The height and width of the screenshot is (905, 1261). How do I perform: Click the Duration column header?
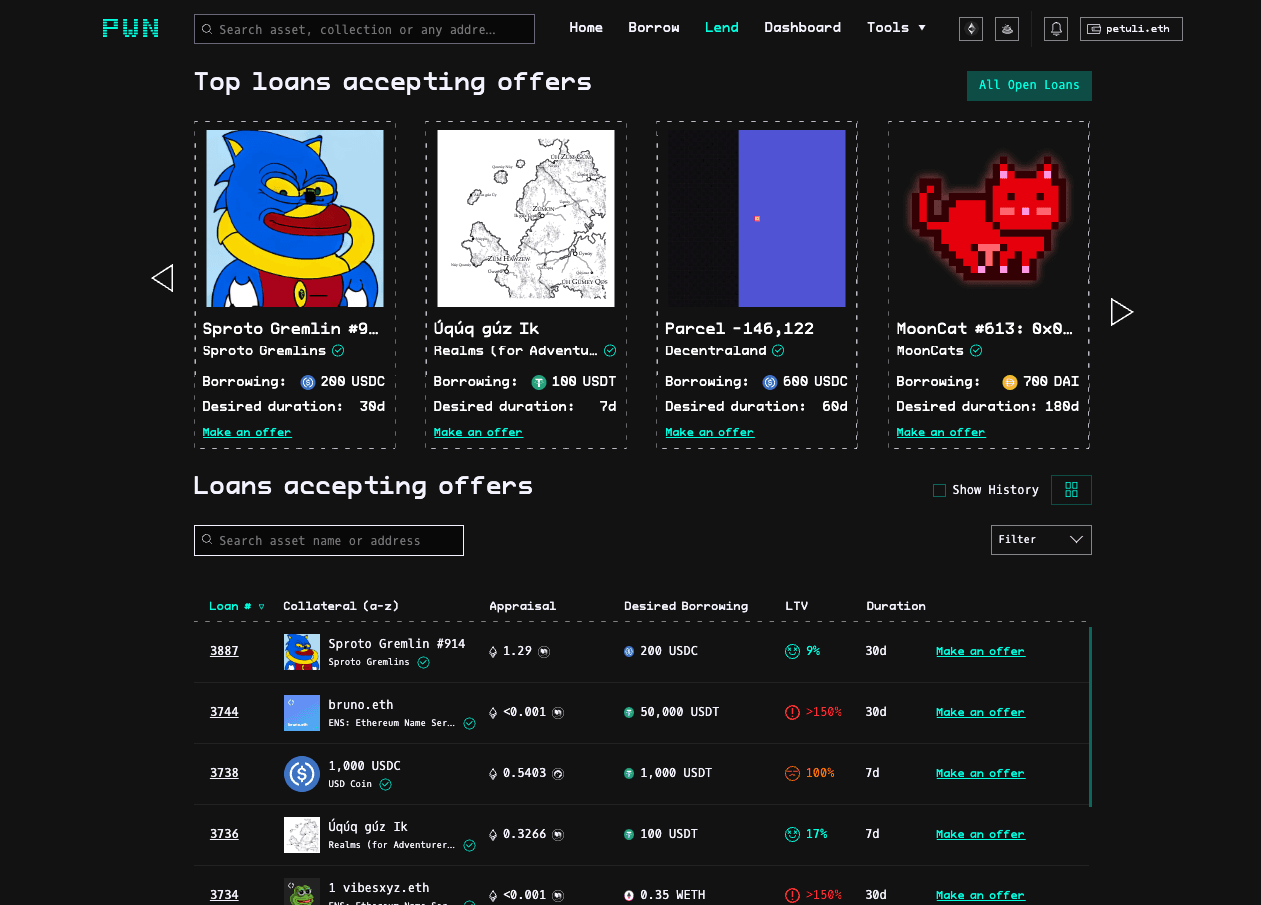(896, 606)
